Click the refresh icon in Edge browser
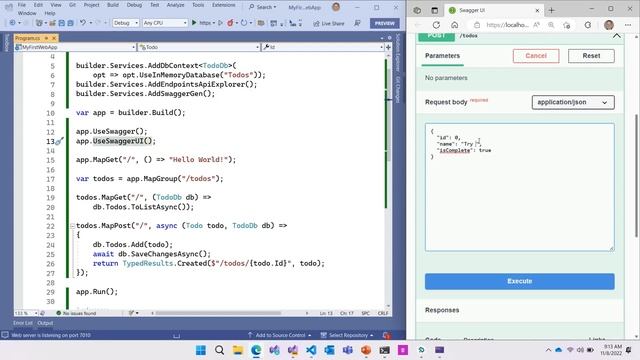The height and width of the screenshot is (360, 640). click(436, 25)
